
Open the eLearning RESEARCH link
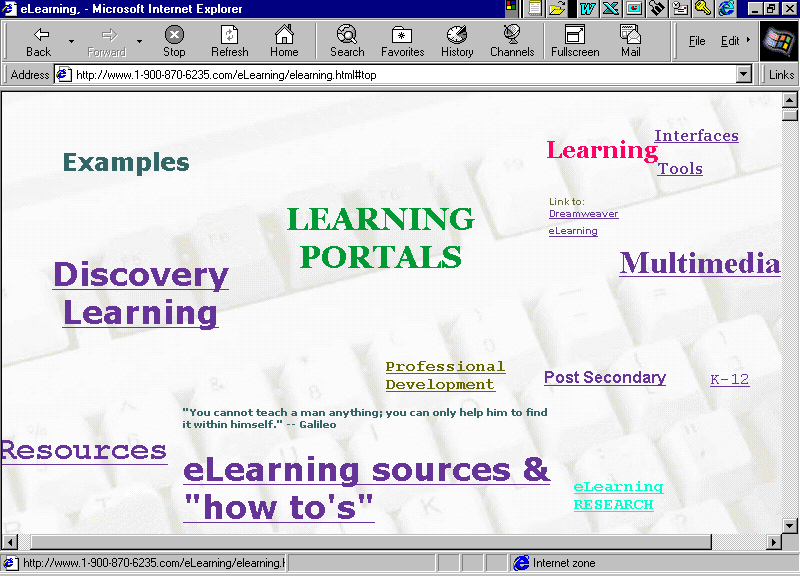pos(618,495)
